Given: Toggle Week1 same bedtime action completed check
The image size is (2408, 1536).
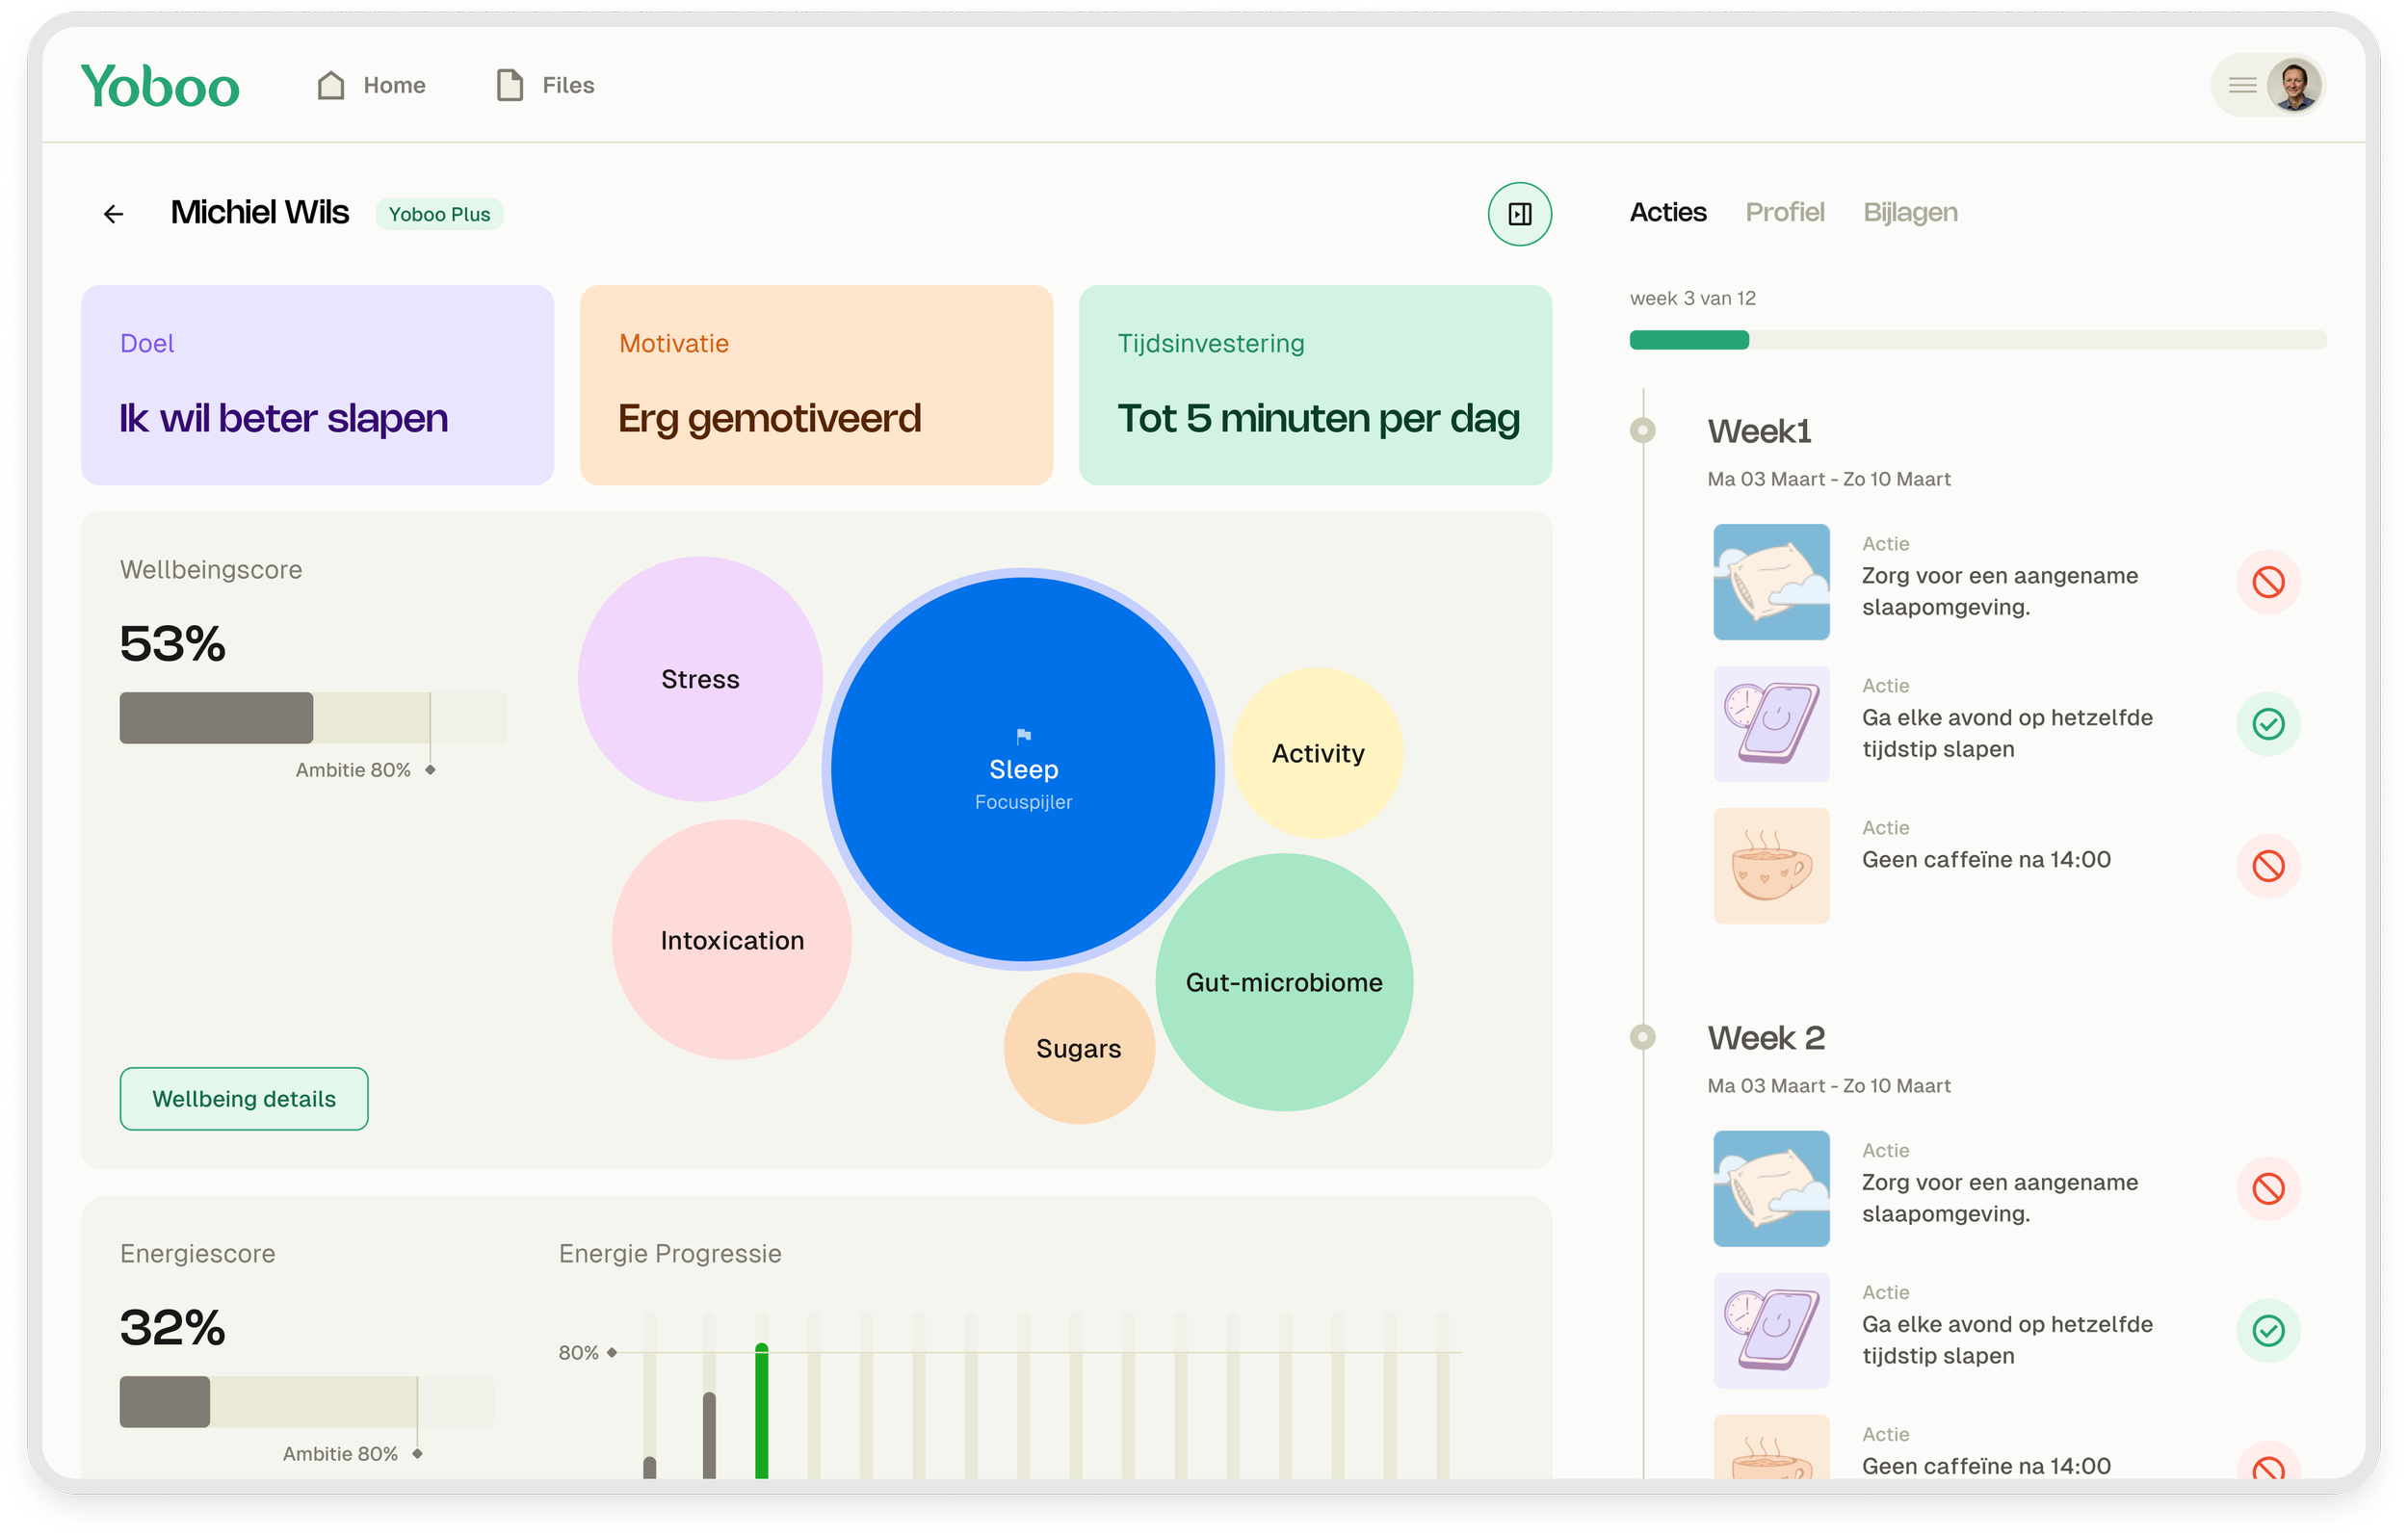Looking at the screenshot, I should click(2268, 724).
